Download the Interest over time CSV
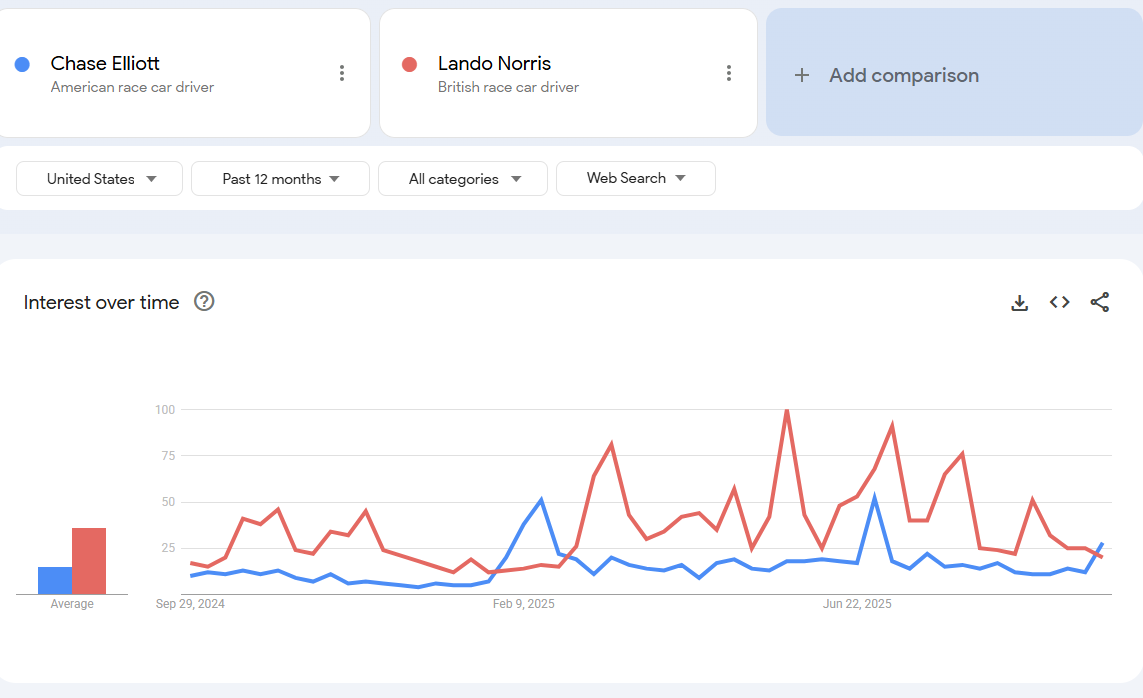Viewport: 1143px width, 698px height. point(1020,302)
